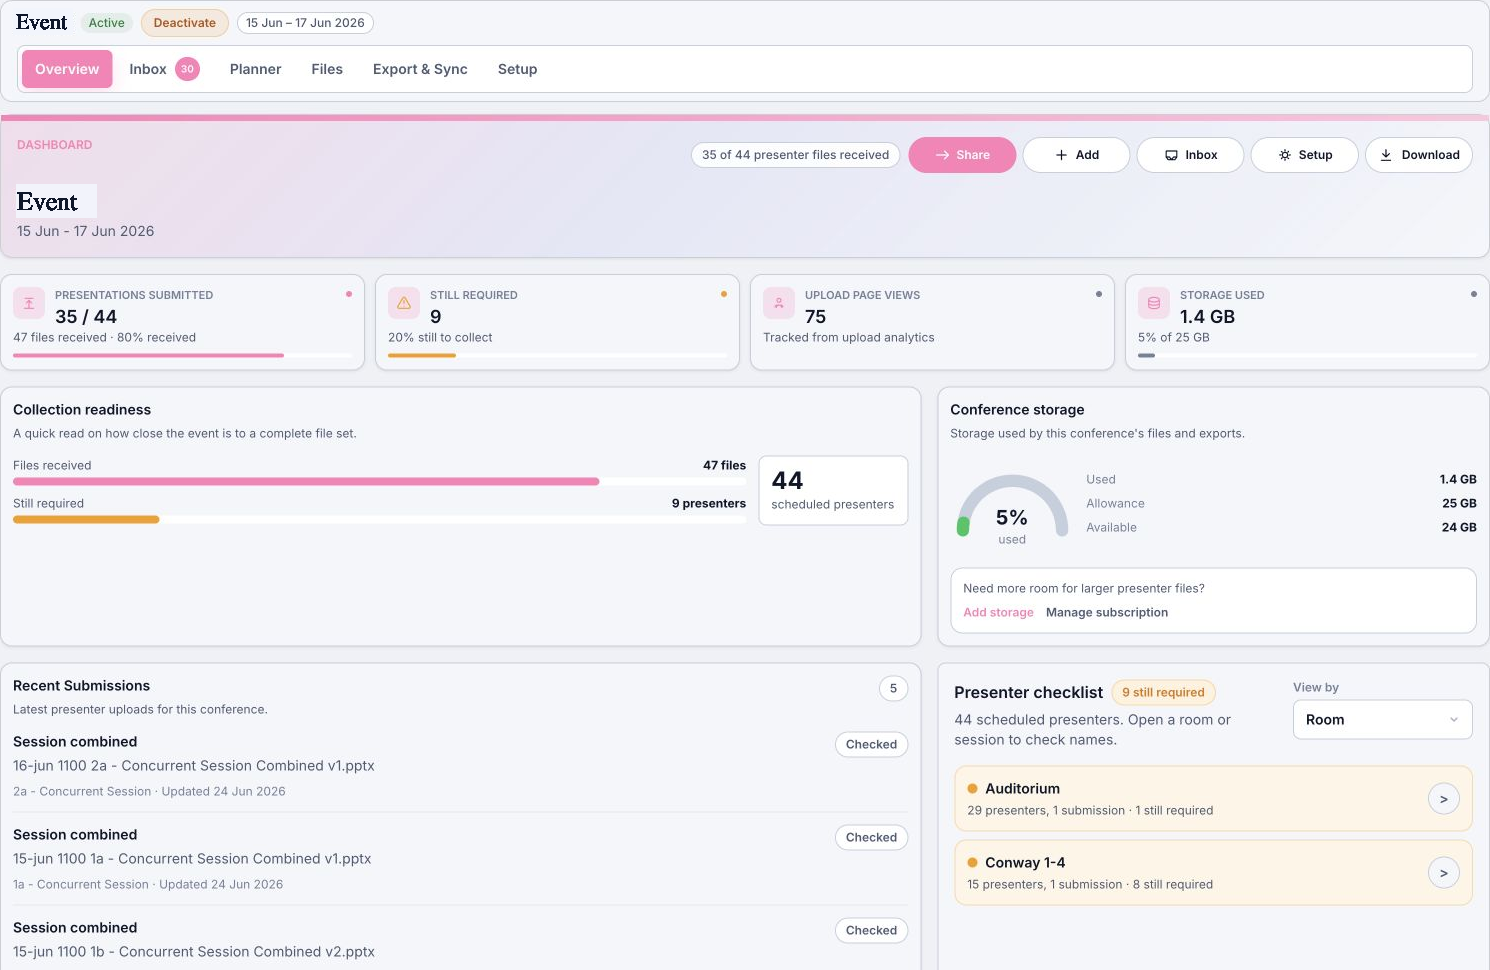
Task: Go to the Planner tab
Action: [x=255, y=69]
